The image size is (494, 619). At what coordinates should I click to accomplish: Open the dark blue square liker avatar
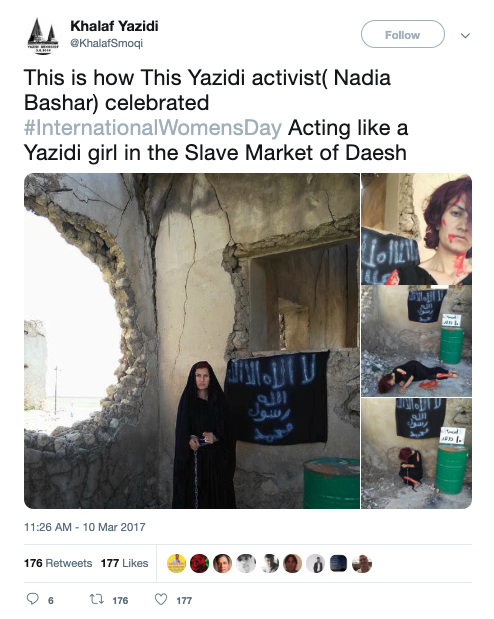[x=338, y=563]
